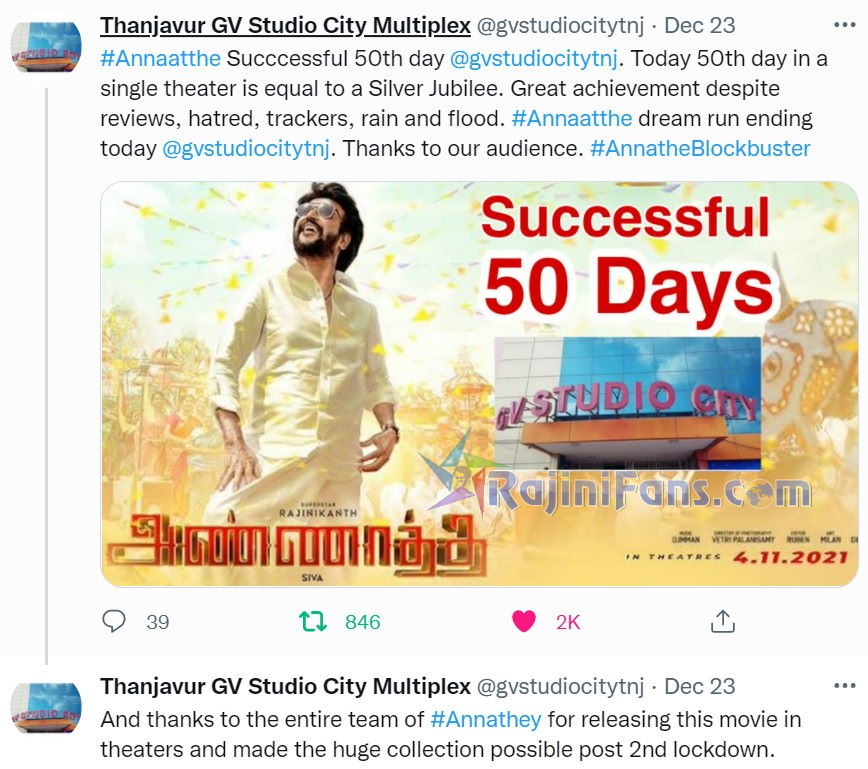Open second tweet's profile avatar

click(x=46, y=708)
